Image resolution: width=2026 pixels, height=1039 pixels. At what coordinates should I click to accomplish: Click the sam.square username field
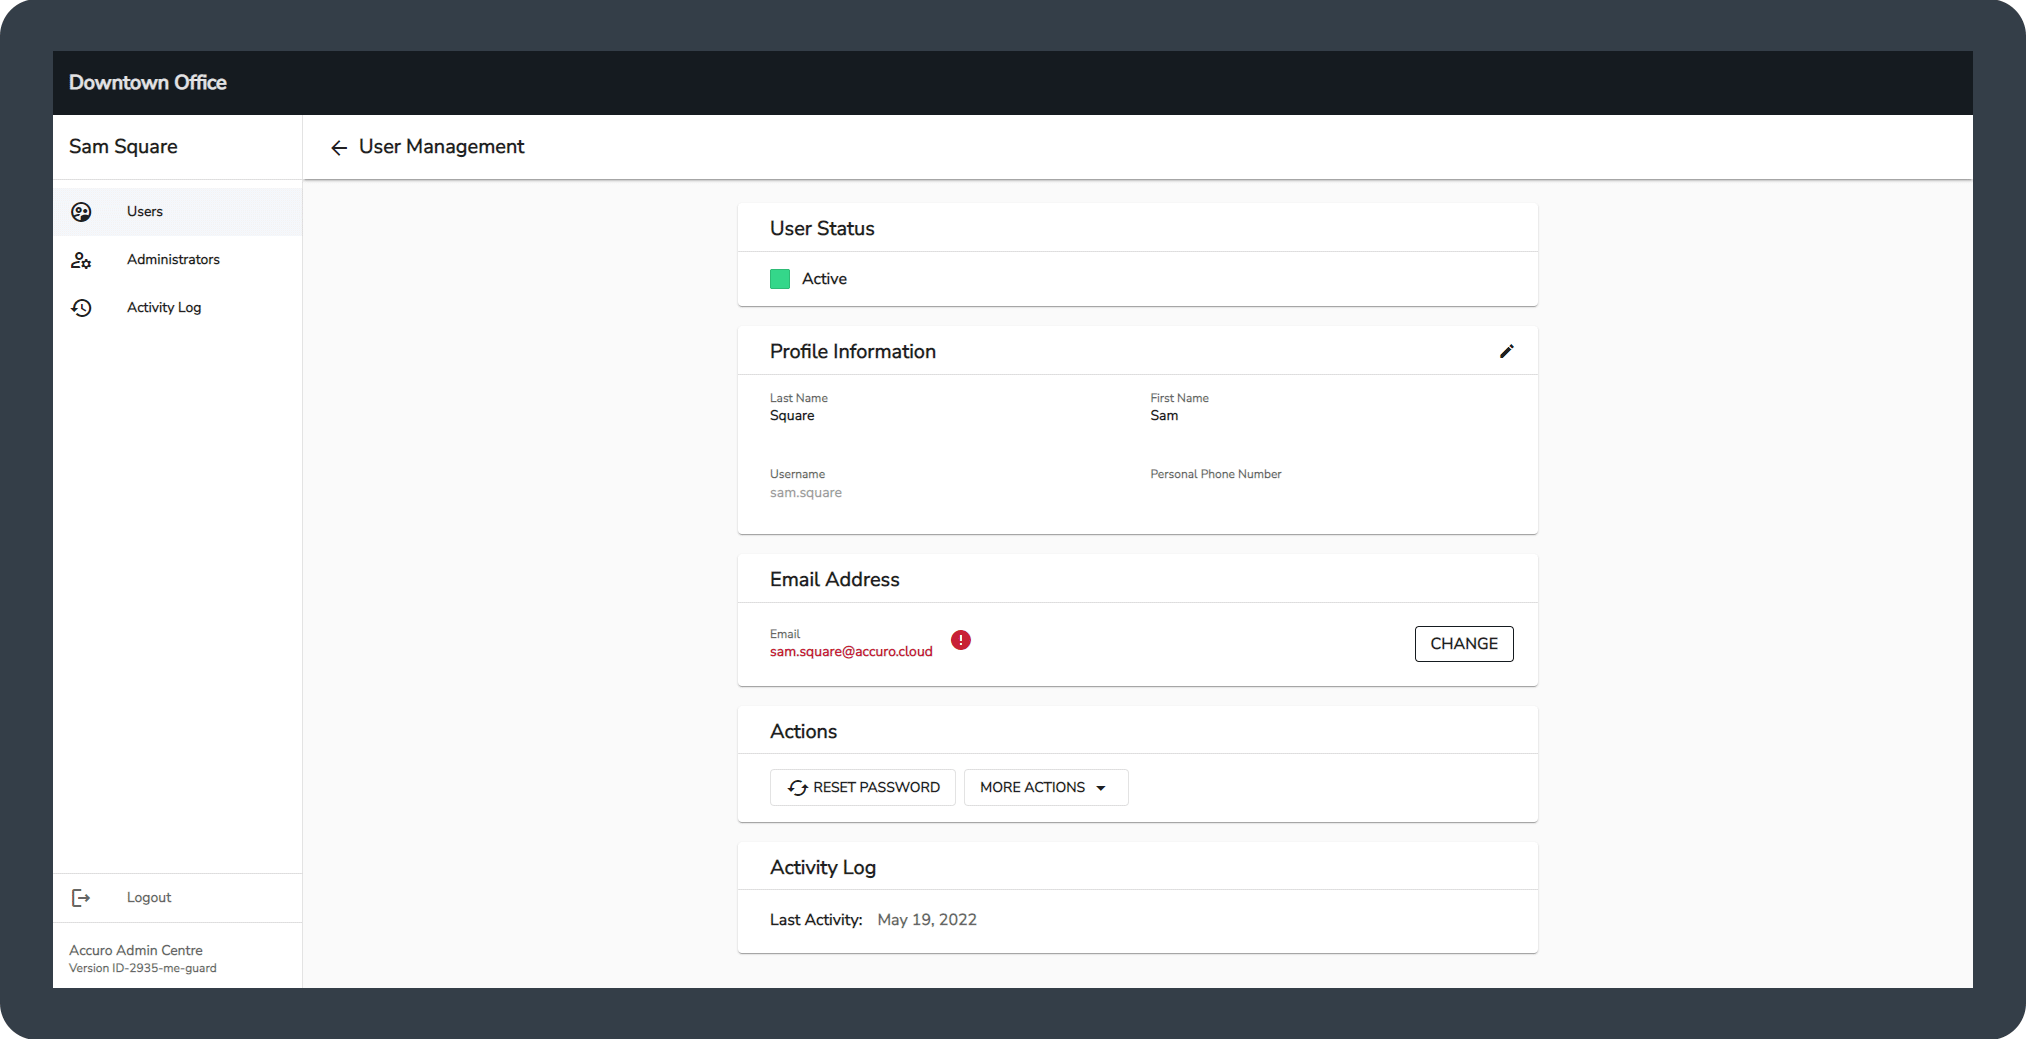[x=806, y=493]
